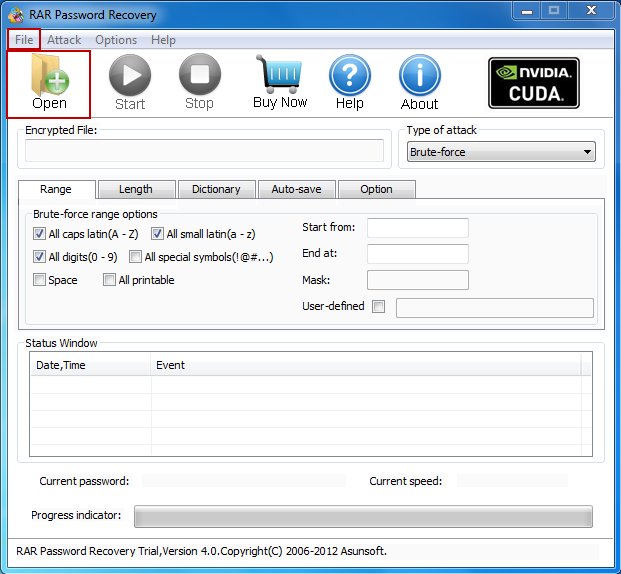Minimize the RAR Password Recovery window
The height and width of the screenshot is (574, 621).
(x=527, y=11)
